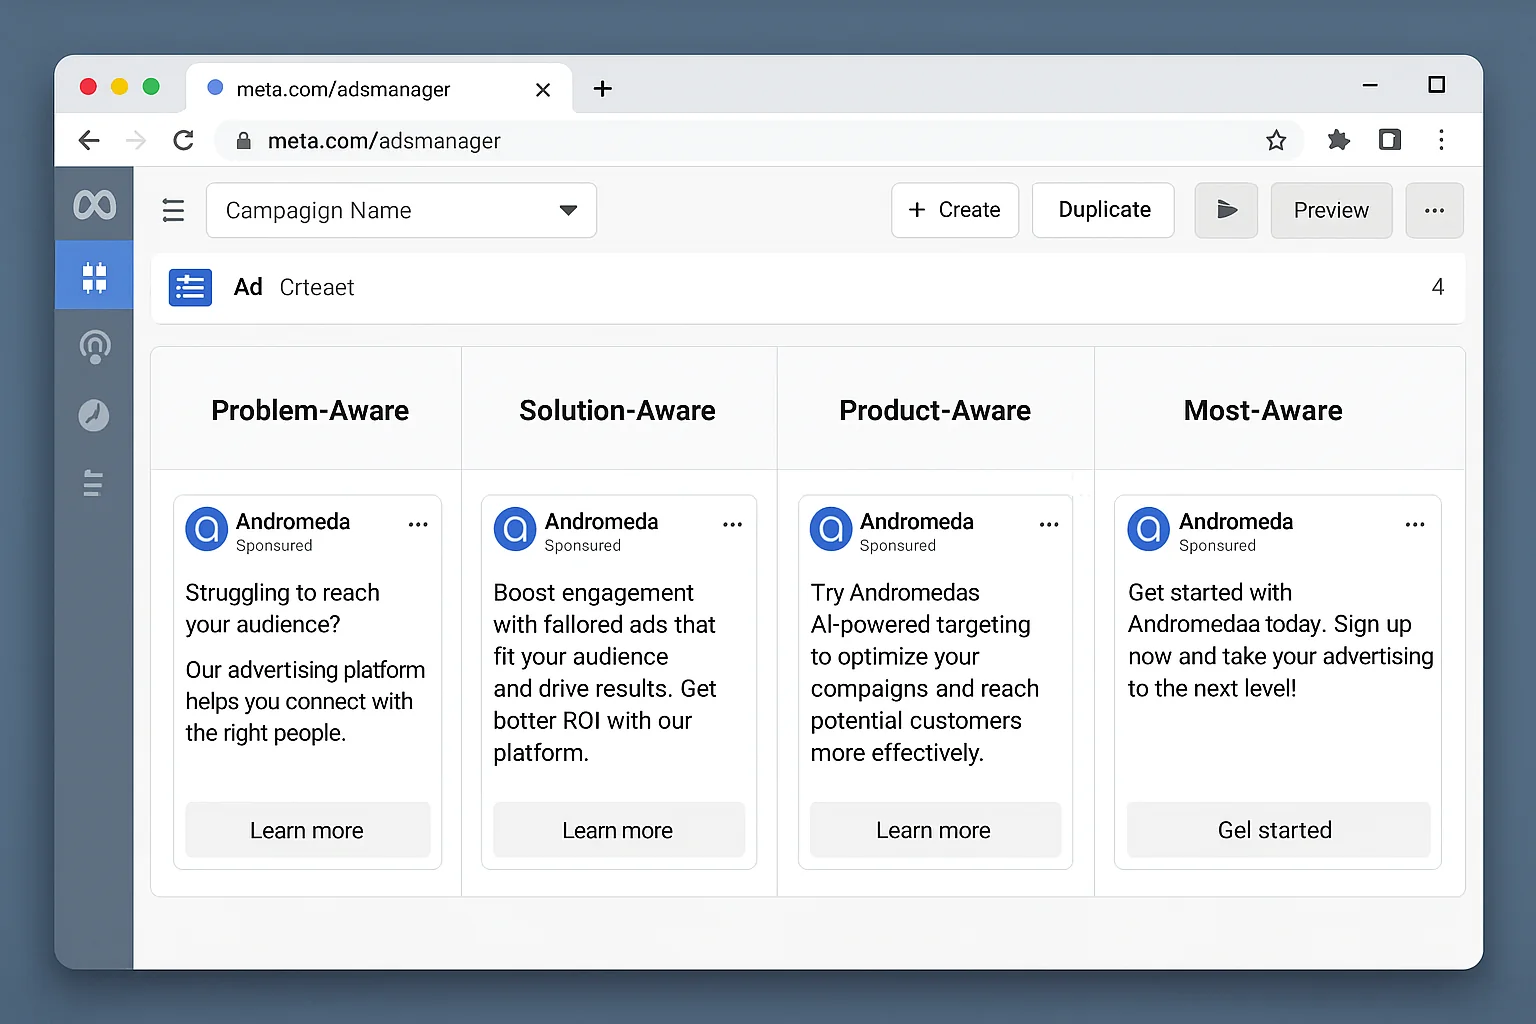Screen dimensions: 1536x1024
Task: Open the Audiences sidebar icon
Action: 94,346
